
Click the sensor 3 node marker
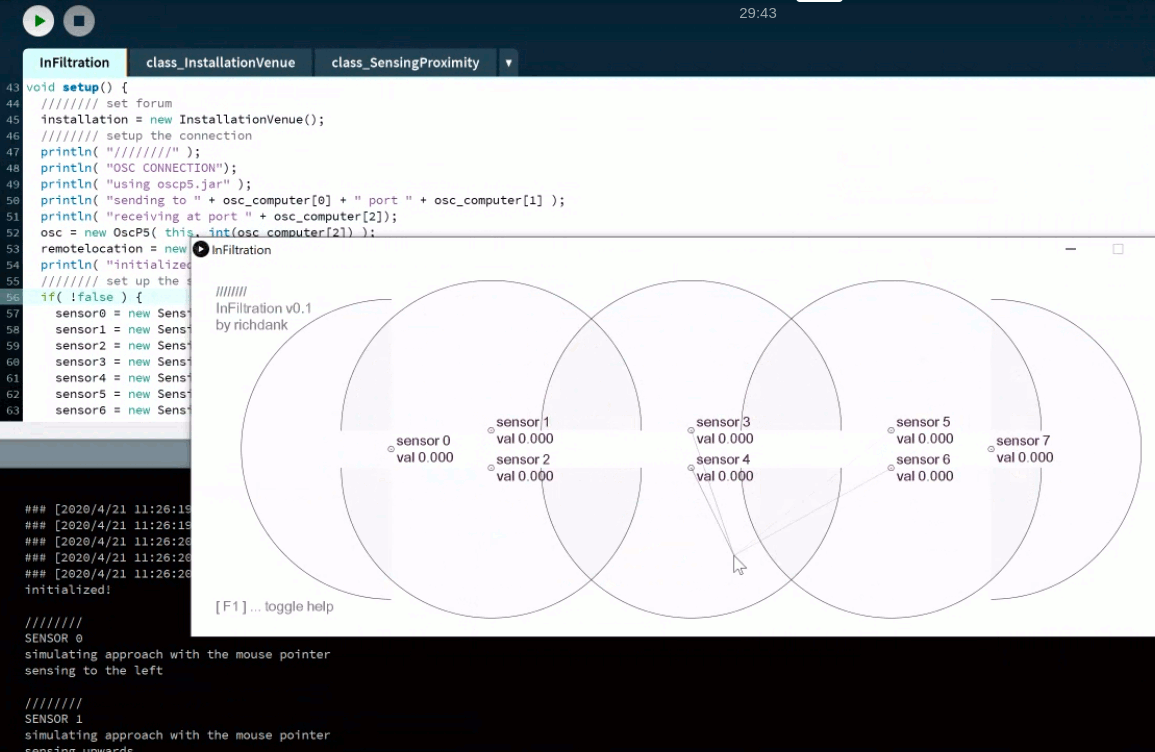point(691,430)
